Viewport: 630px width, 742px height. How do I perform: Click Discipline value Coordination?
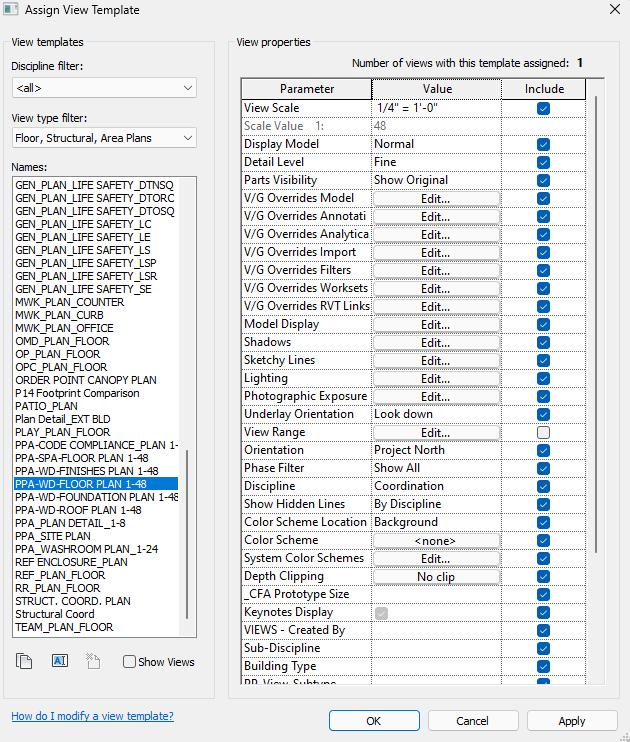(x=436, y=486)
